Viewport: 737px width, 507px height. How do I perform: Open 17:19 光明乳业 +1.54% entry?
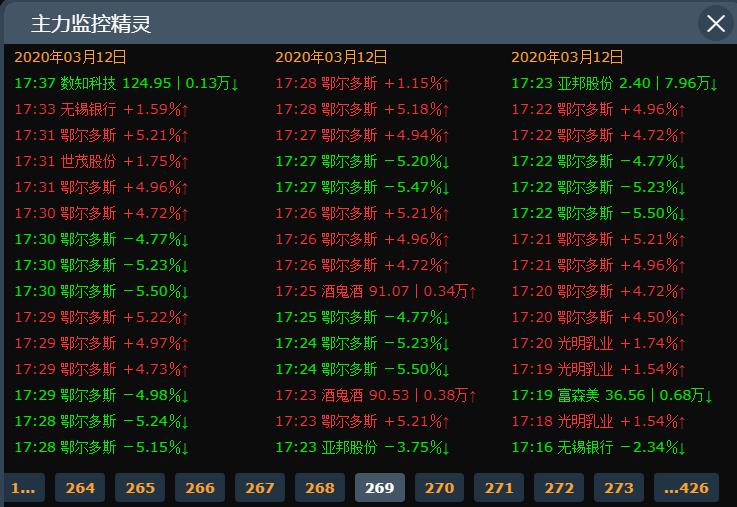pyautogui.click(x=598, y=369)
